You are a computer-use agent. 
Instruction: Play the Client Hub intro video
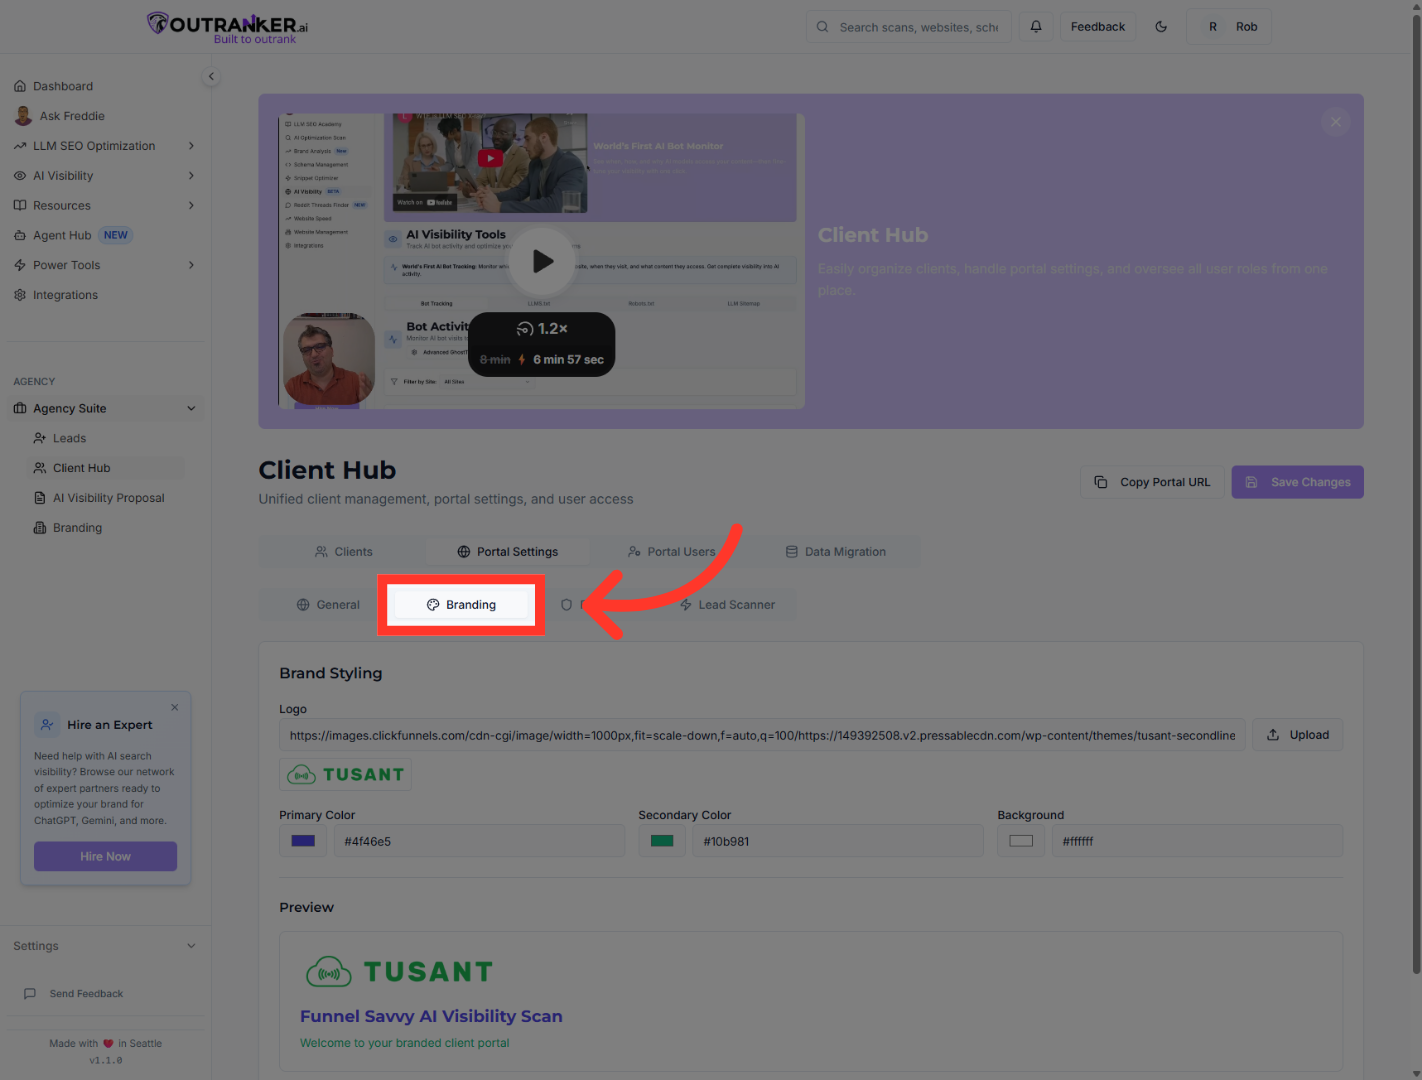(x=542, y=261)
